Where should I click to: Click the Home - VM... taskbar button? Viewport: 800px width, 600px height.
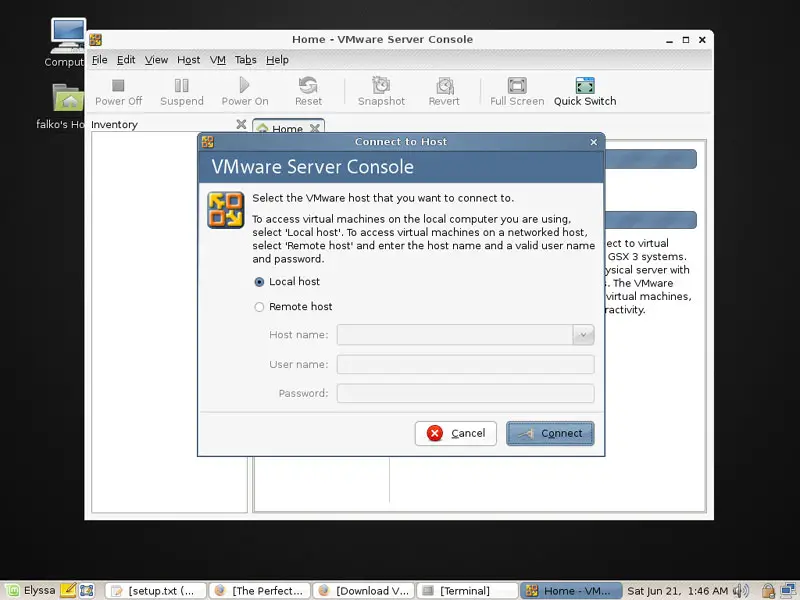click(571, 591)
